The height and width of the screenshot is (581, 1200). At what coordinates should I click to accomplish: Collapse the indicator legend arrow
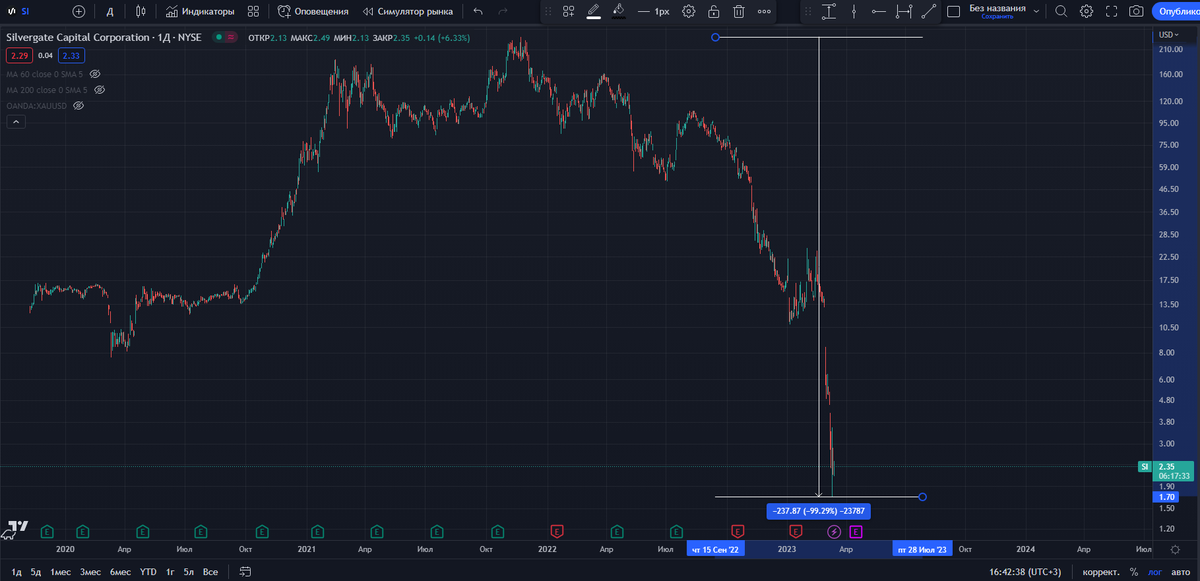coord(15,122)
